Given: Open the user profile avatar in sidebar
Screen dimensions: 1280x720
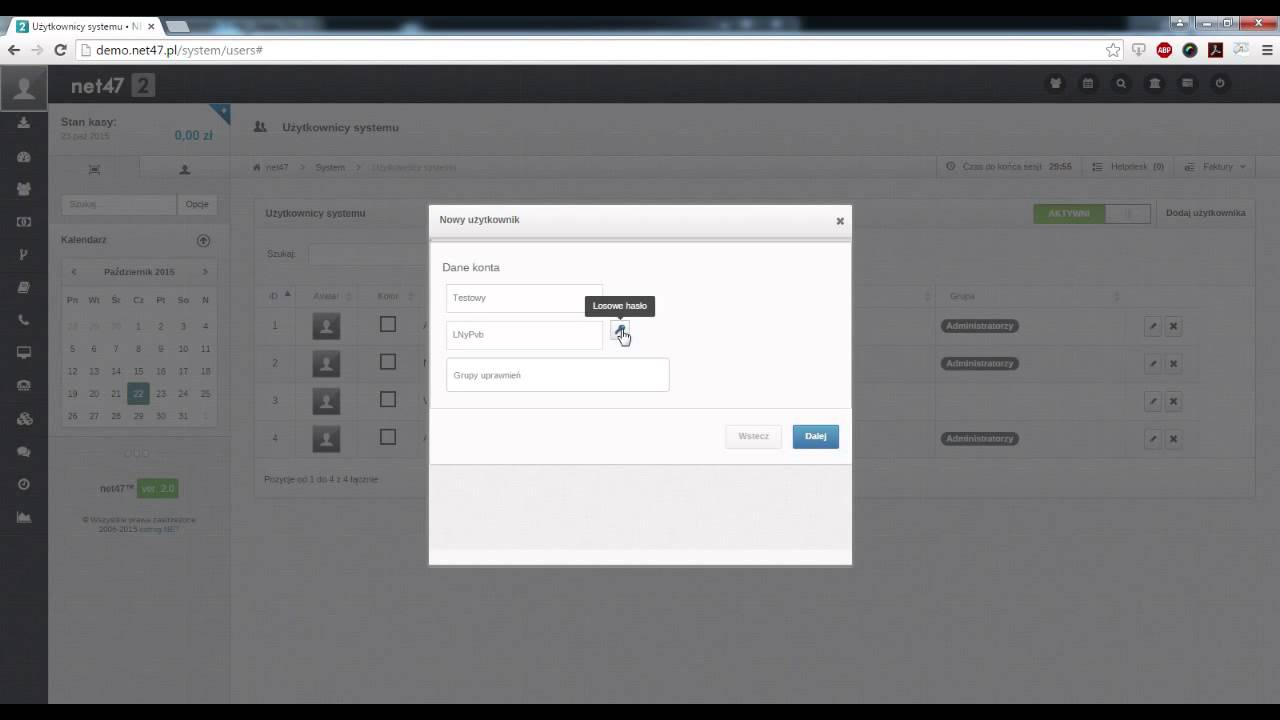Looking at the screenshot, I should [24, 88].
